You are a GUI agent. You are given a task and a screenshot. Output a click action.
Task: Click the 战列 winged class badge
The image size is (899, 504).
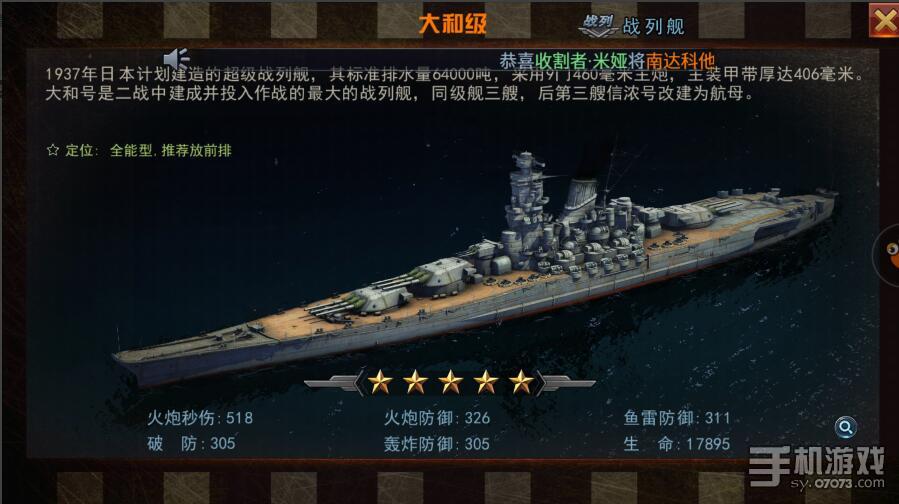598,25
